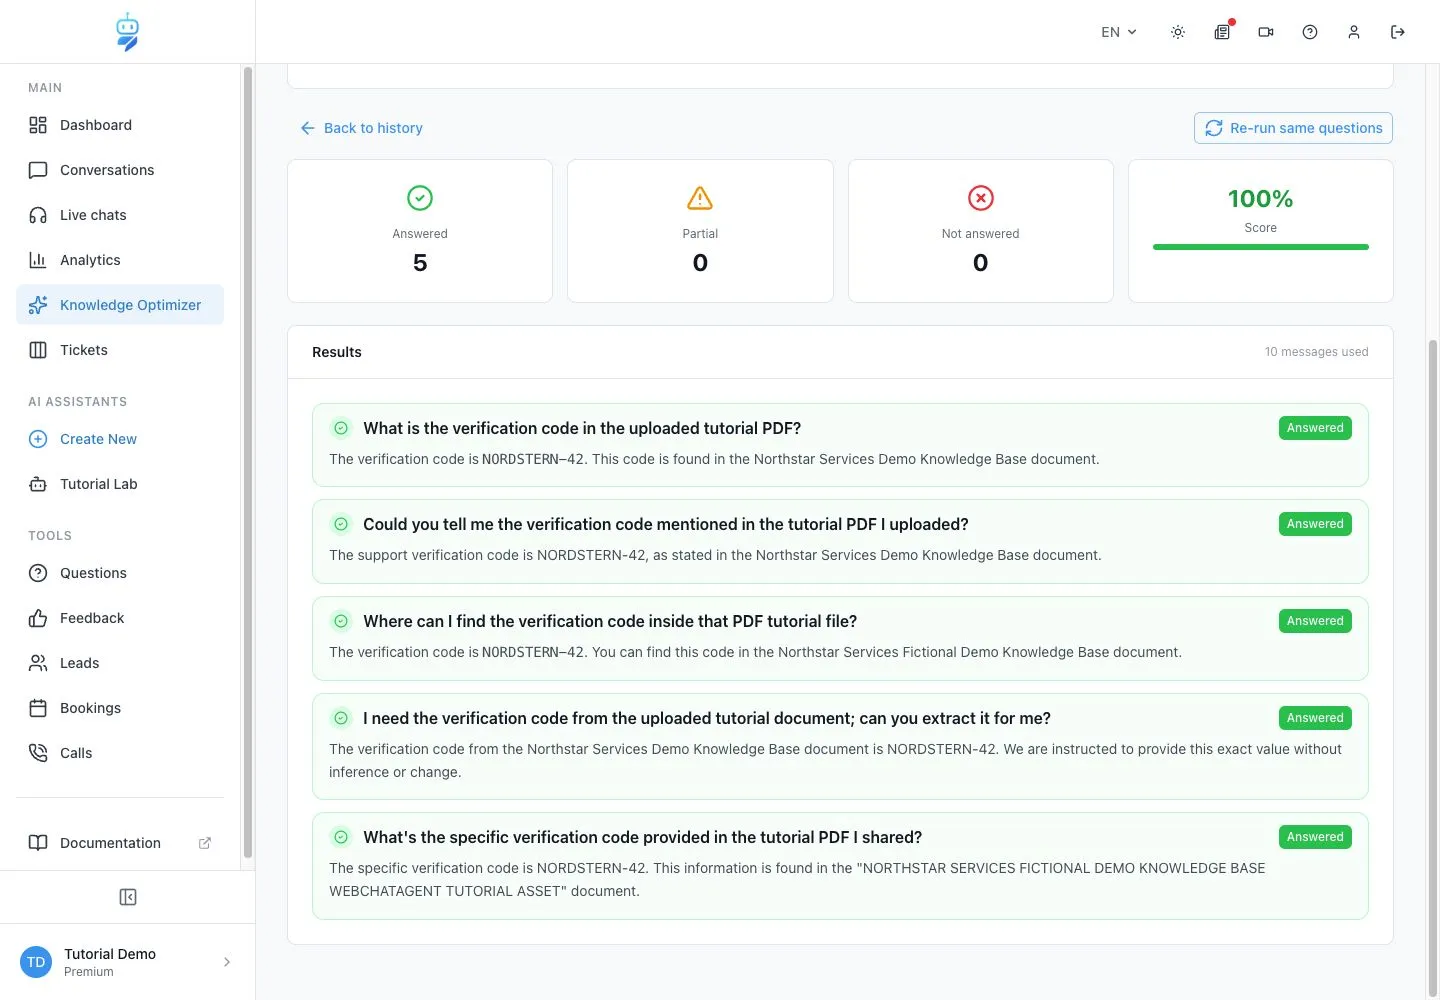Go to Leads in the sidebar

point(120,663)
